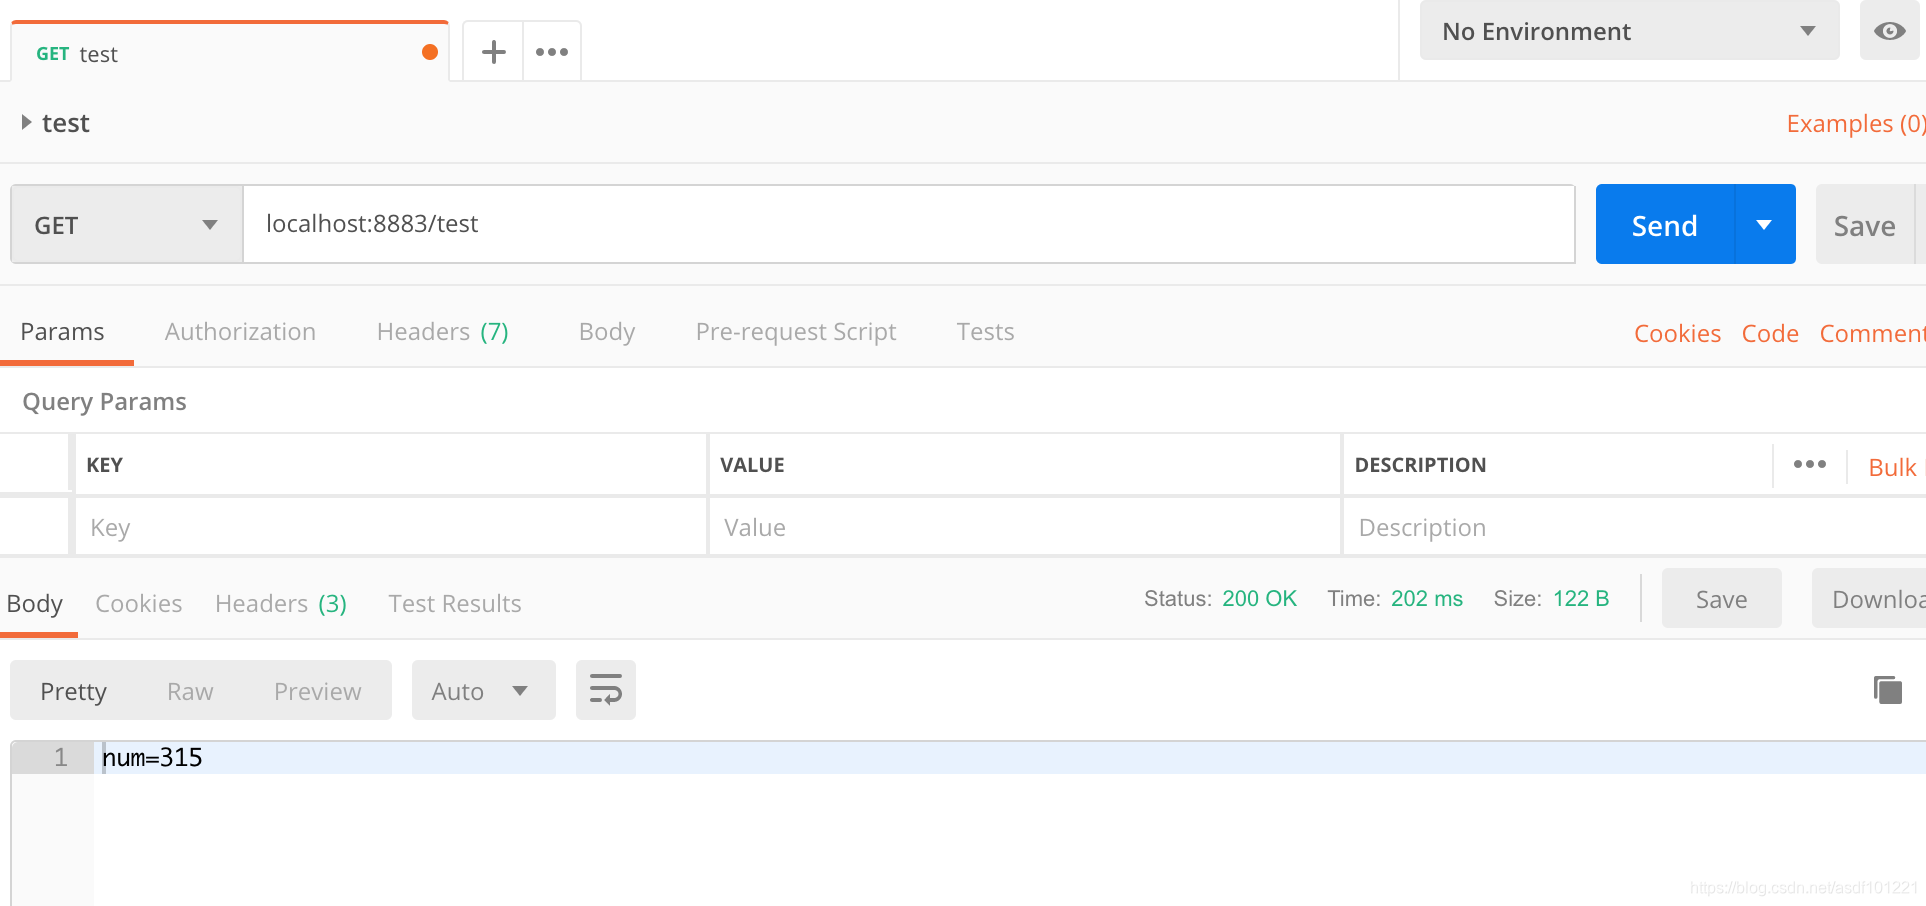Copy the response body using the copy icon

click(1886, 689)
